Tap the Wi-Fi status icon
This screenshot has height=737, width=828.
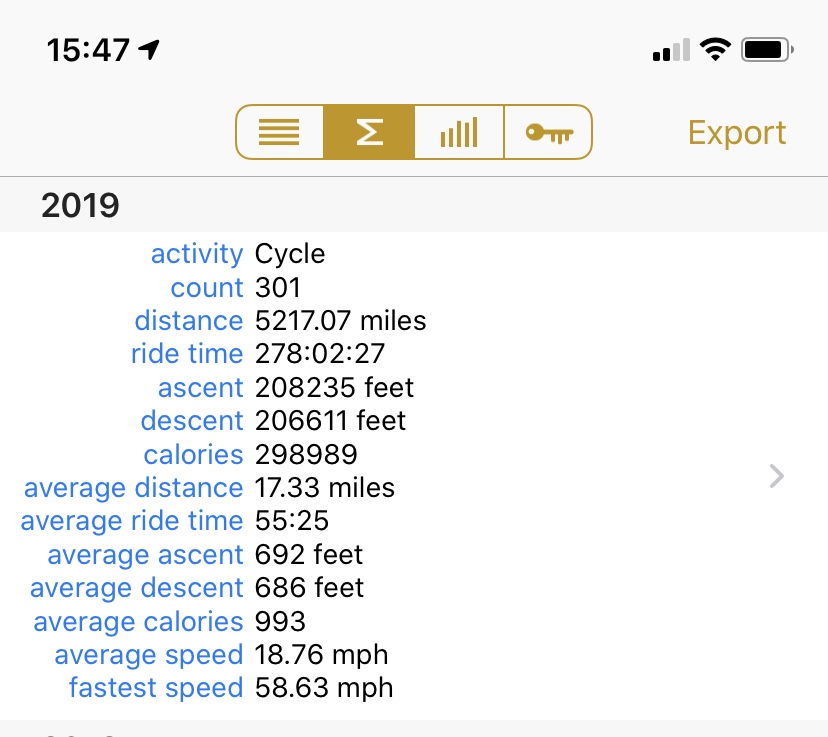[715, 49]
